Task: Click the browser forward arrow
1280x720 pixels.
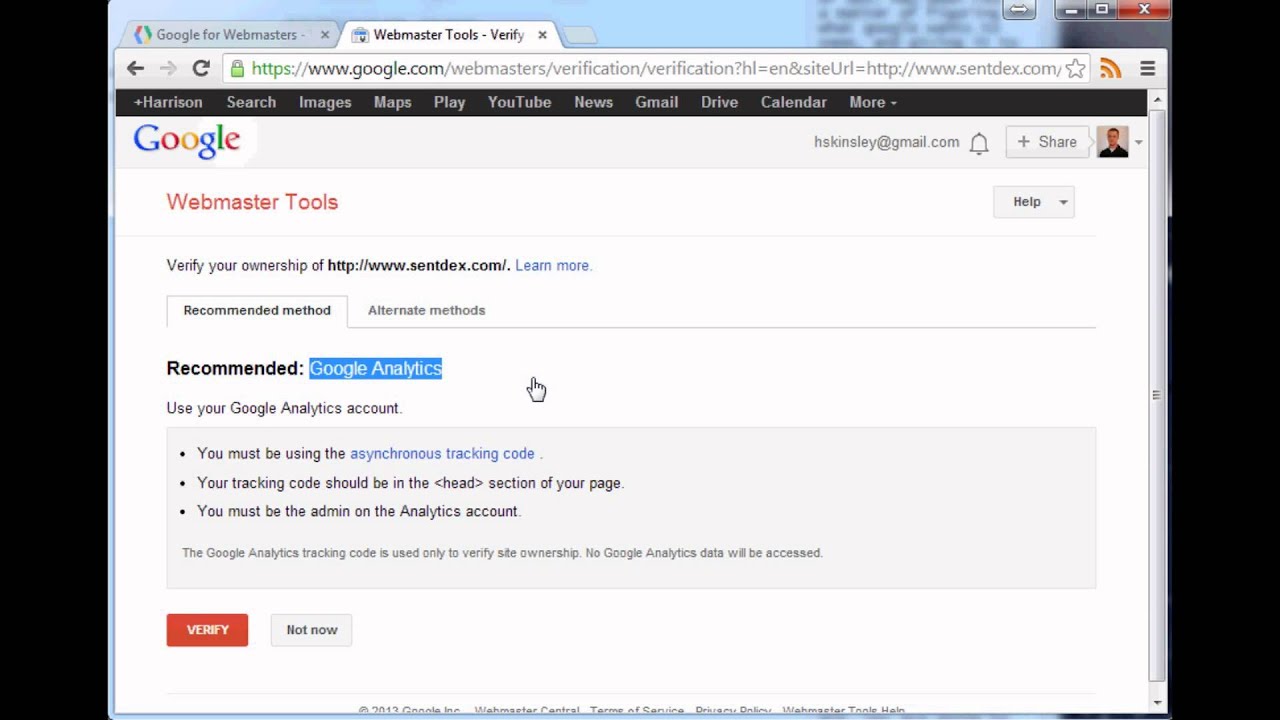Action: (168, 68)
